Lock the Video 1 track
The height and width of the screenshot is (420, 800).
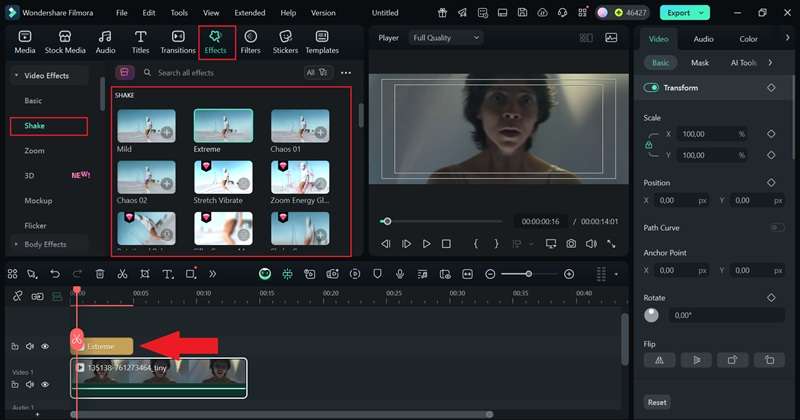pos(15,384)
